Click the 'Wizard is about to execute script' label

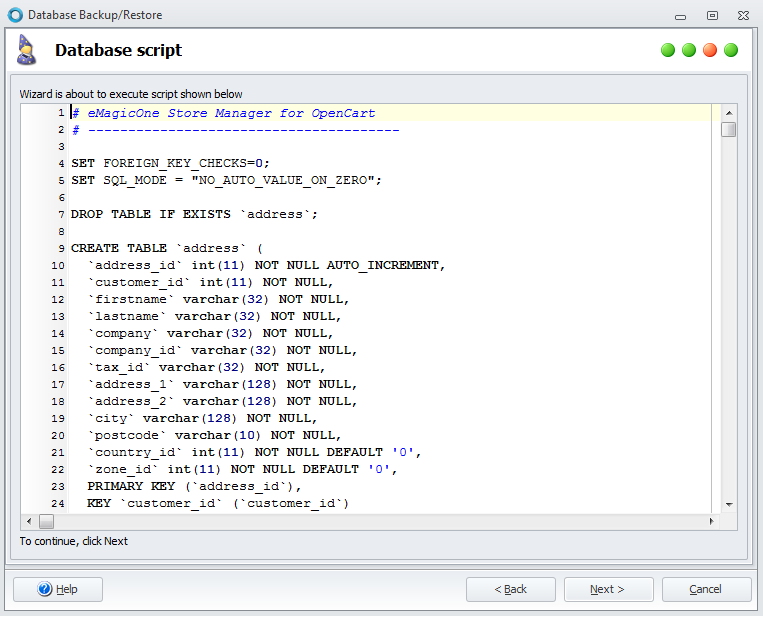click(x=131, y=94)
